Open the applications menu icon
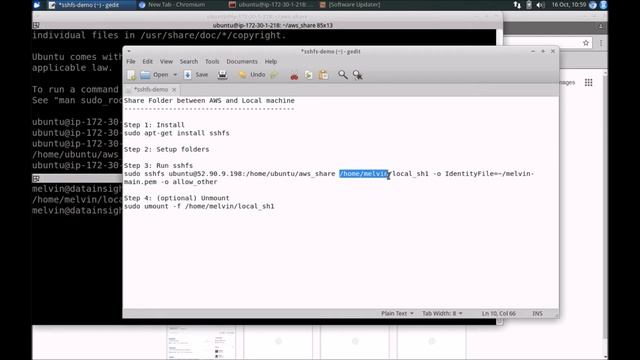The image size is (640, 360). [x=37, y=5]
